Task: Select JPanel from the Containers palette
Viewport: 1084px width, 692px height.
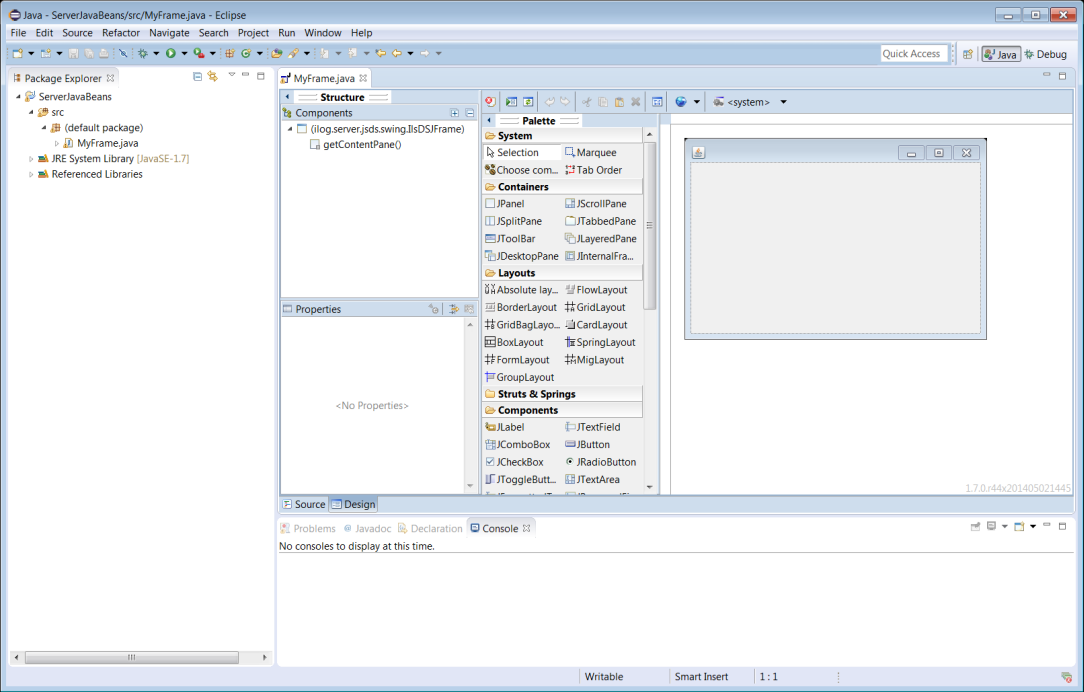Action: (x=510, y=204)
